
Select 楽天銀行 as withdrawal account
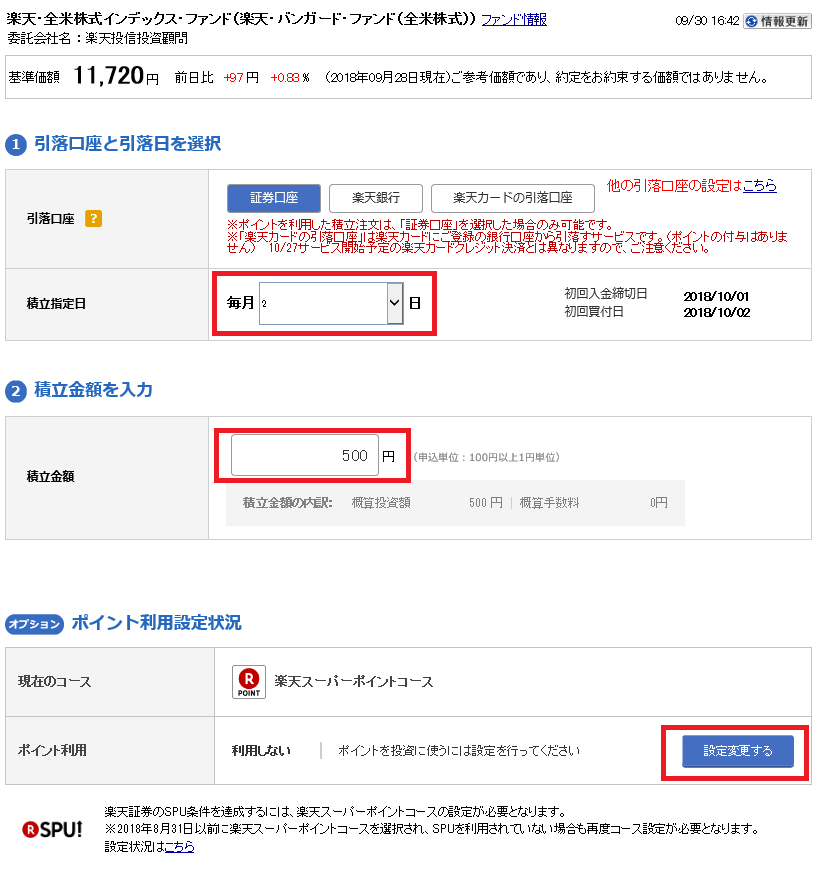(376, 198)
